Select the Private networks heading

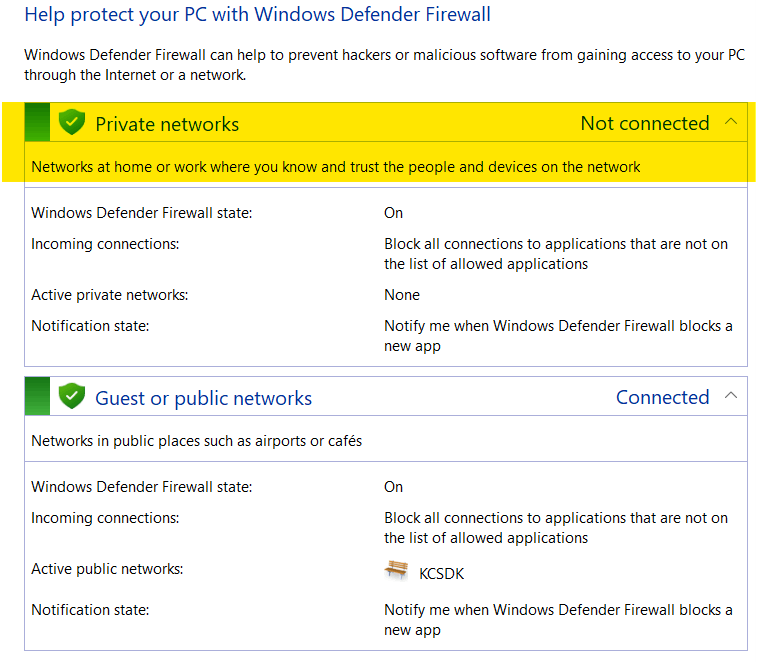(x=167, y=124)
